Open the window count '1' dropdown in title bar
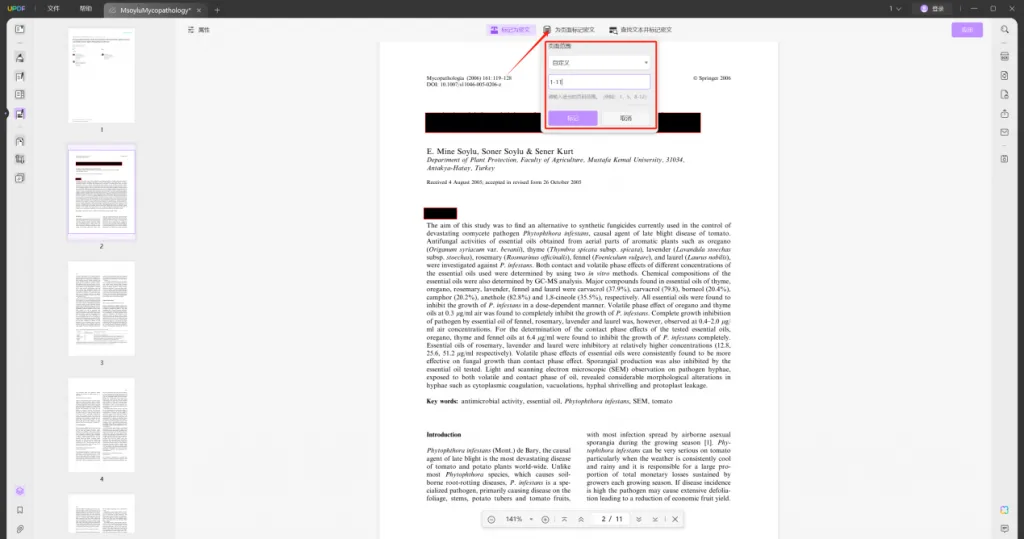Viewport: 1024px width, 539px height. 895,8
